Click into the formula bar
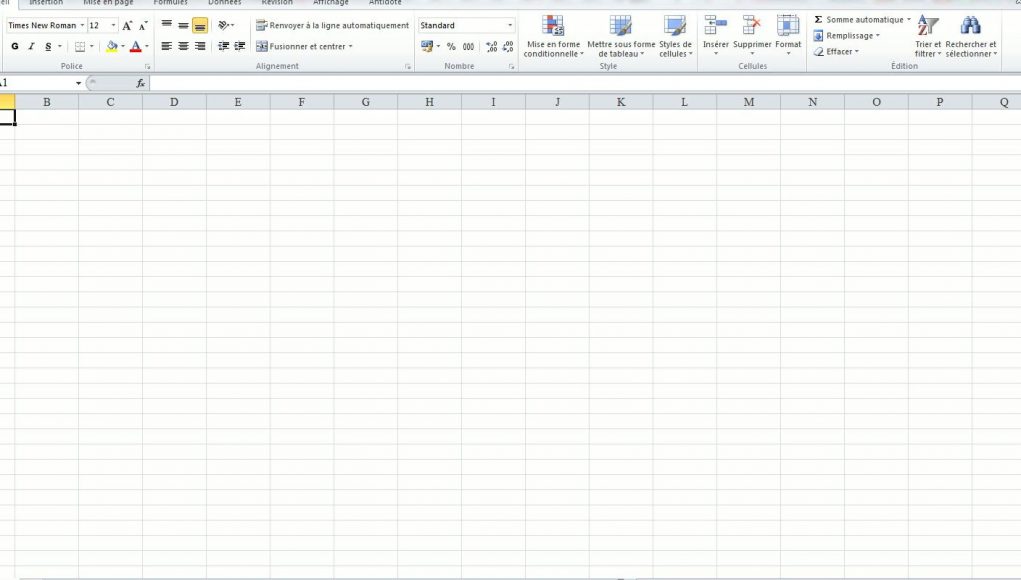The image size is (1021, 580). coord(585,83)
